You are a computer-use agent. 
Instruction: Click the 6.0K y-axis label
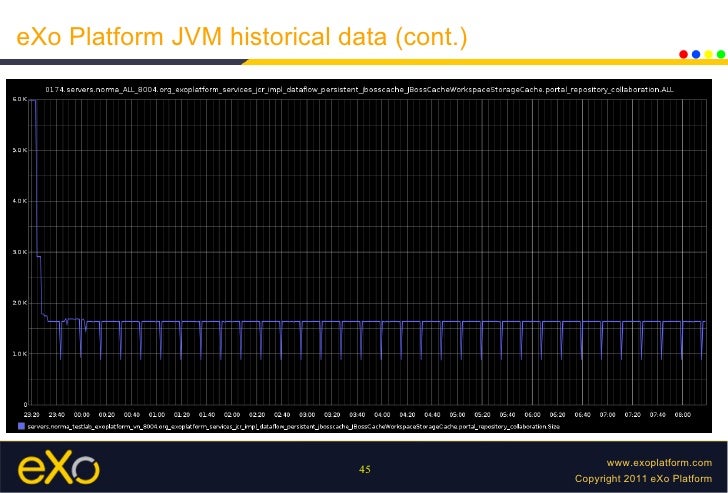[x=20, y=99]
